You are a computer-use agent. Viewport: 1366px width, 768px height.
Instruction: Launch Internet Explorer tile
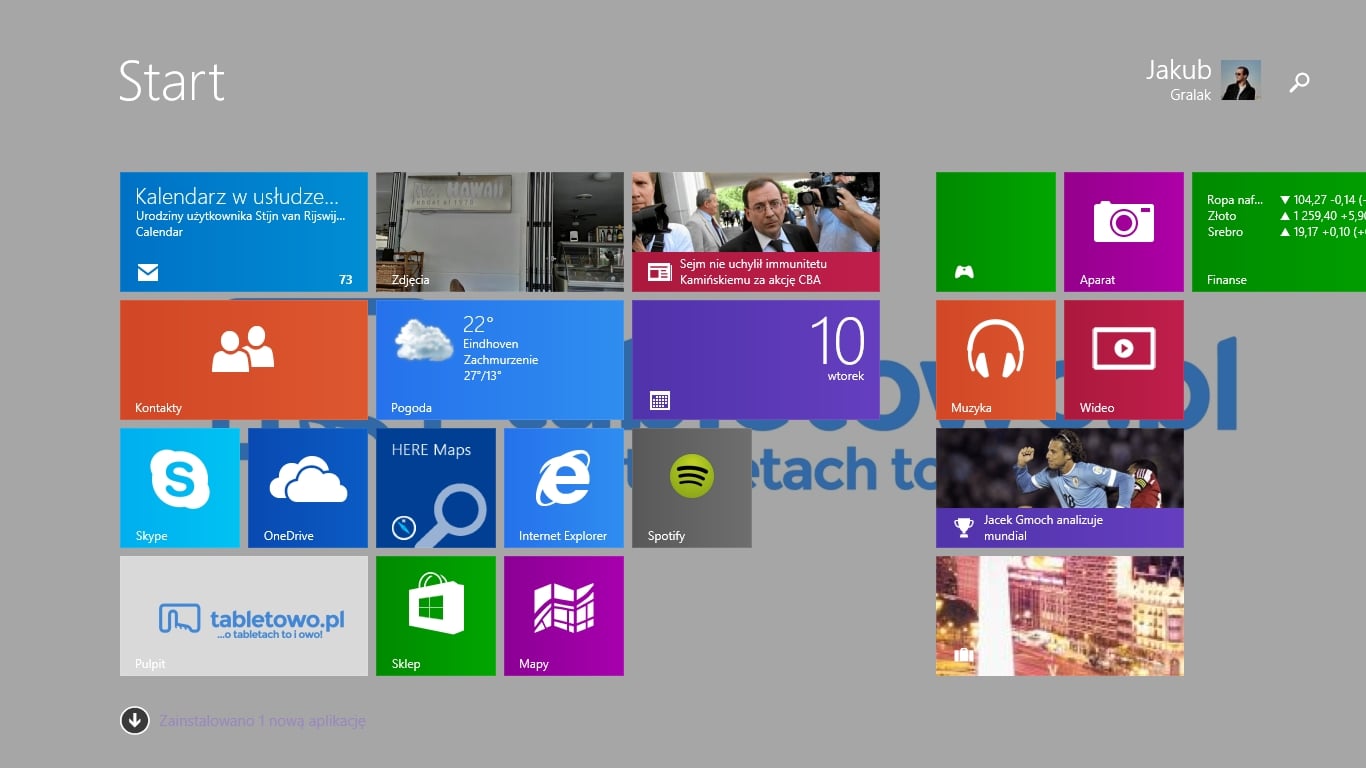[564, 488]
